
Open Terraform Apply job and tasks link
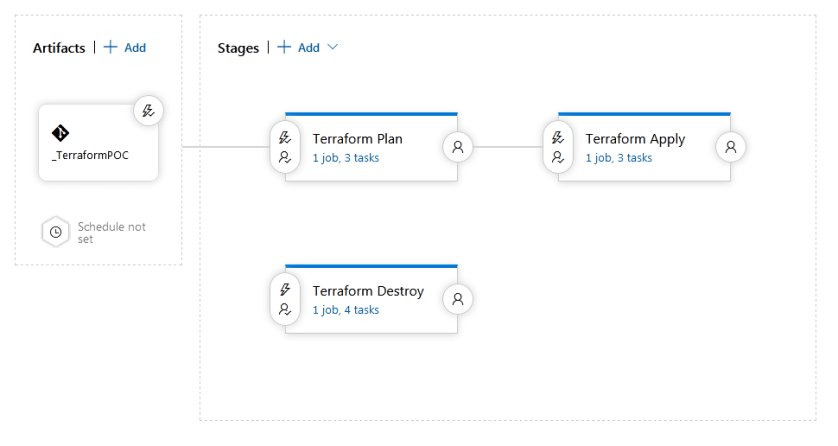[618, 158]
